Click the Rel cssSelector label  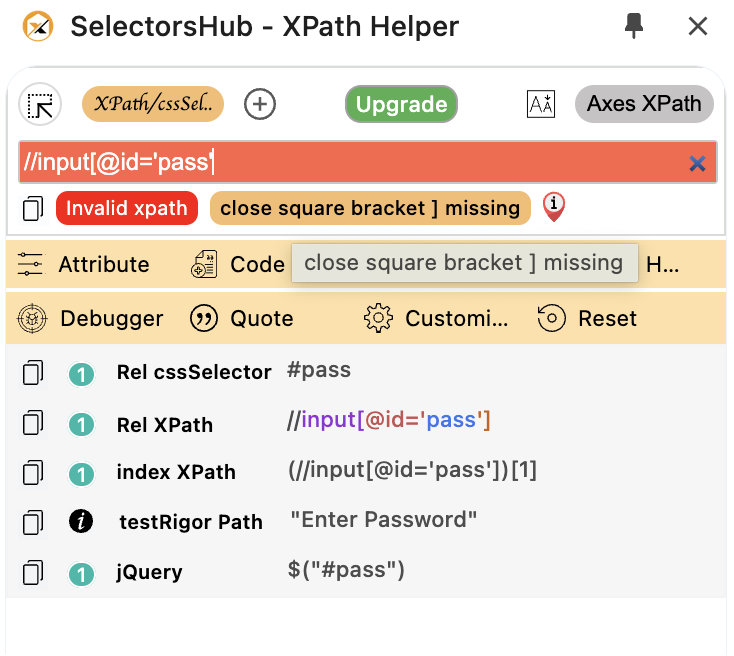coord(194,373)
